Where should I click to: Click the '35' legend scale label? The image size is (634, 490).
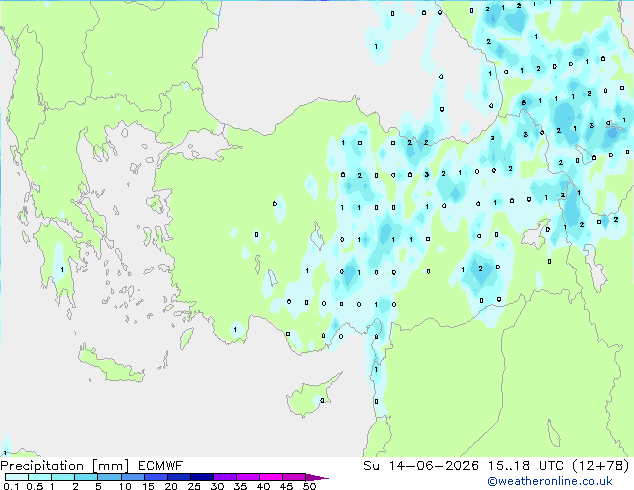[x=240, y=486]
